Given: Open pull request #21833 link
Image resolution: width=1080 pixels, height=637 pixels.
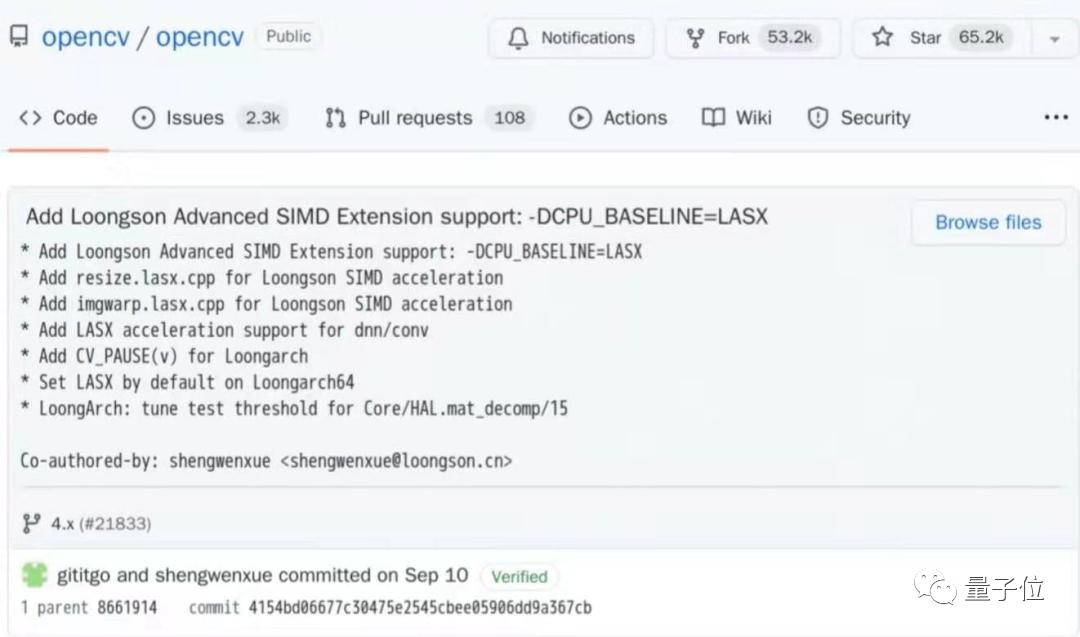Looking at the screenshot, I should pyautogui.click(x=115, y=524).
